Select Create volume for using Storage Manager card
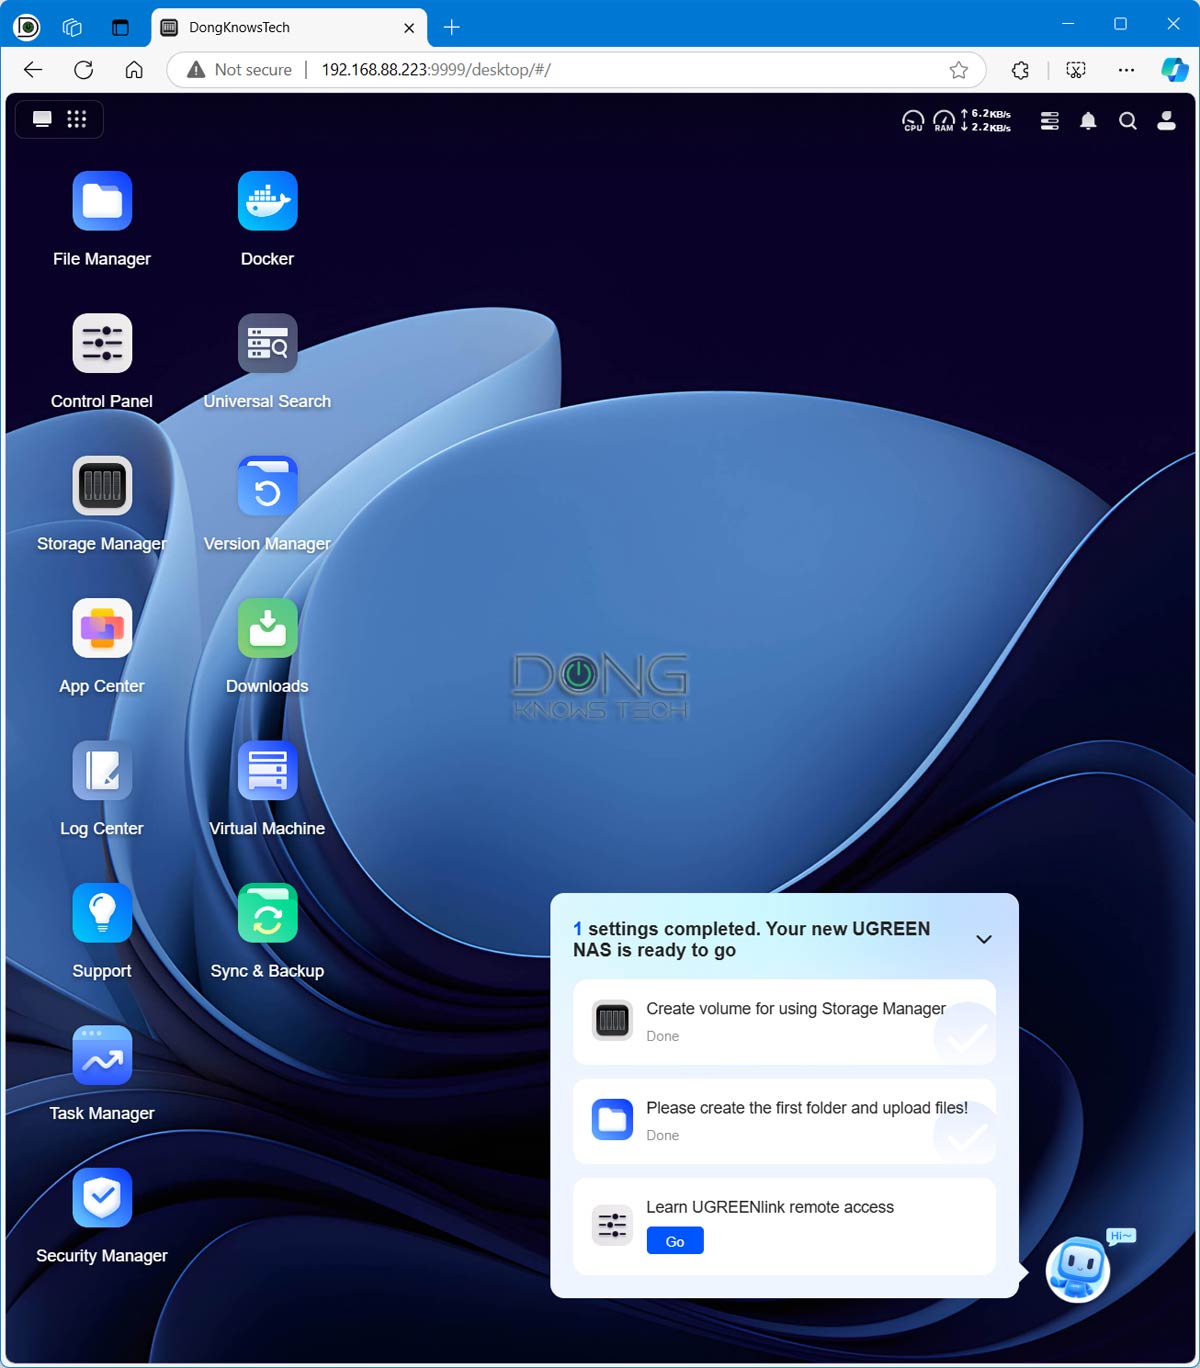1200x1368 pixels. [x=784, y=1022]
